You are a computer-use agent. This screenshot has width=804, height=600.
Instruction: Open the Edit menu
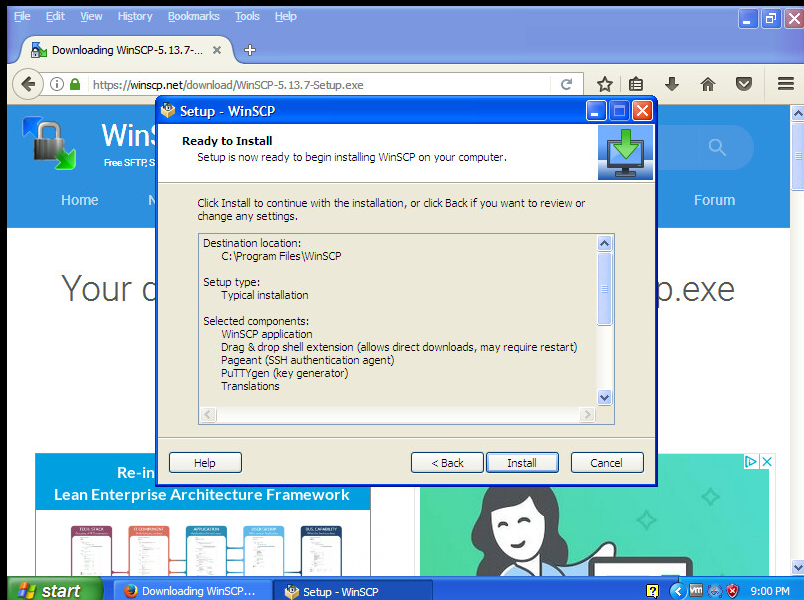(x=55, y=16)
